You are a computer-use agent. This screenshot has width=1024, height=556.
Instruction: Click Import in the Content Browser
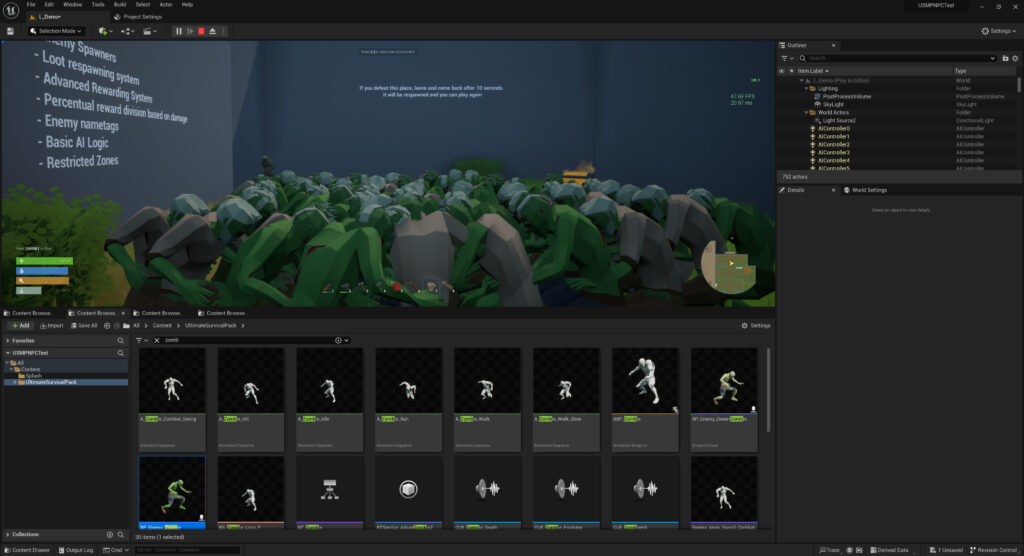click(52, 325)
